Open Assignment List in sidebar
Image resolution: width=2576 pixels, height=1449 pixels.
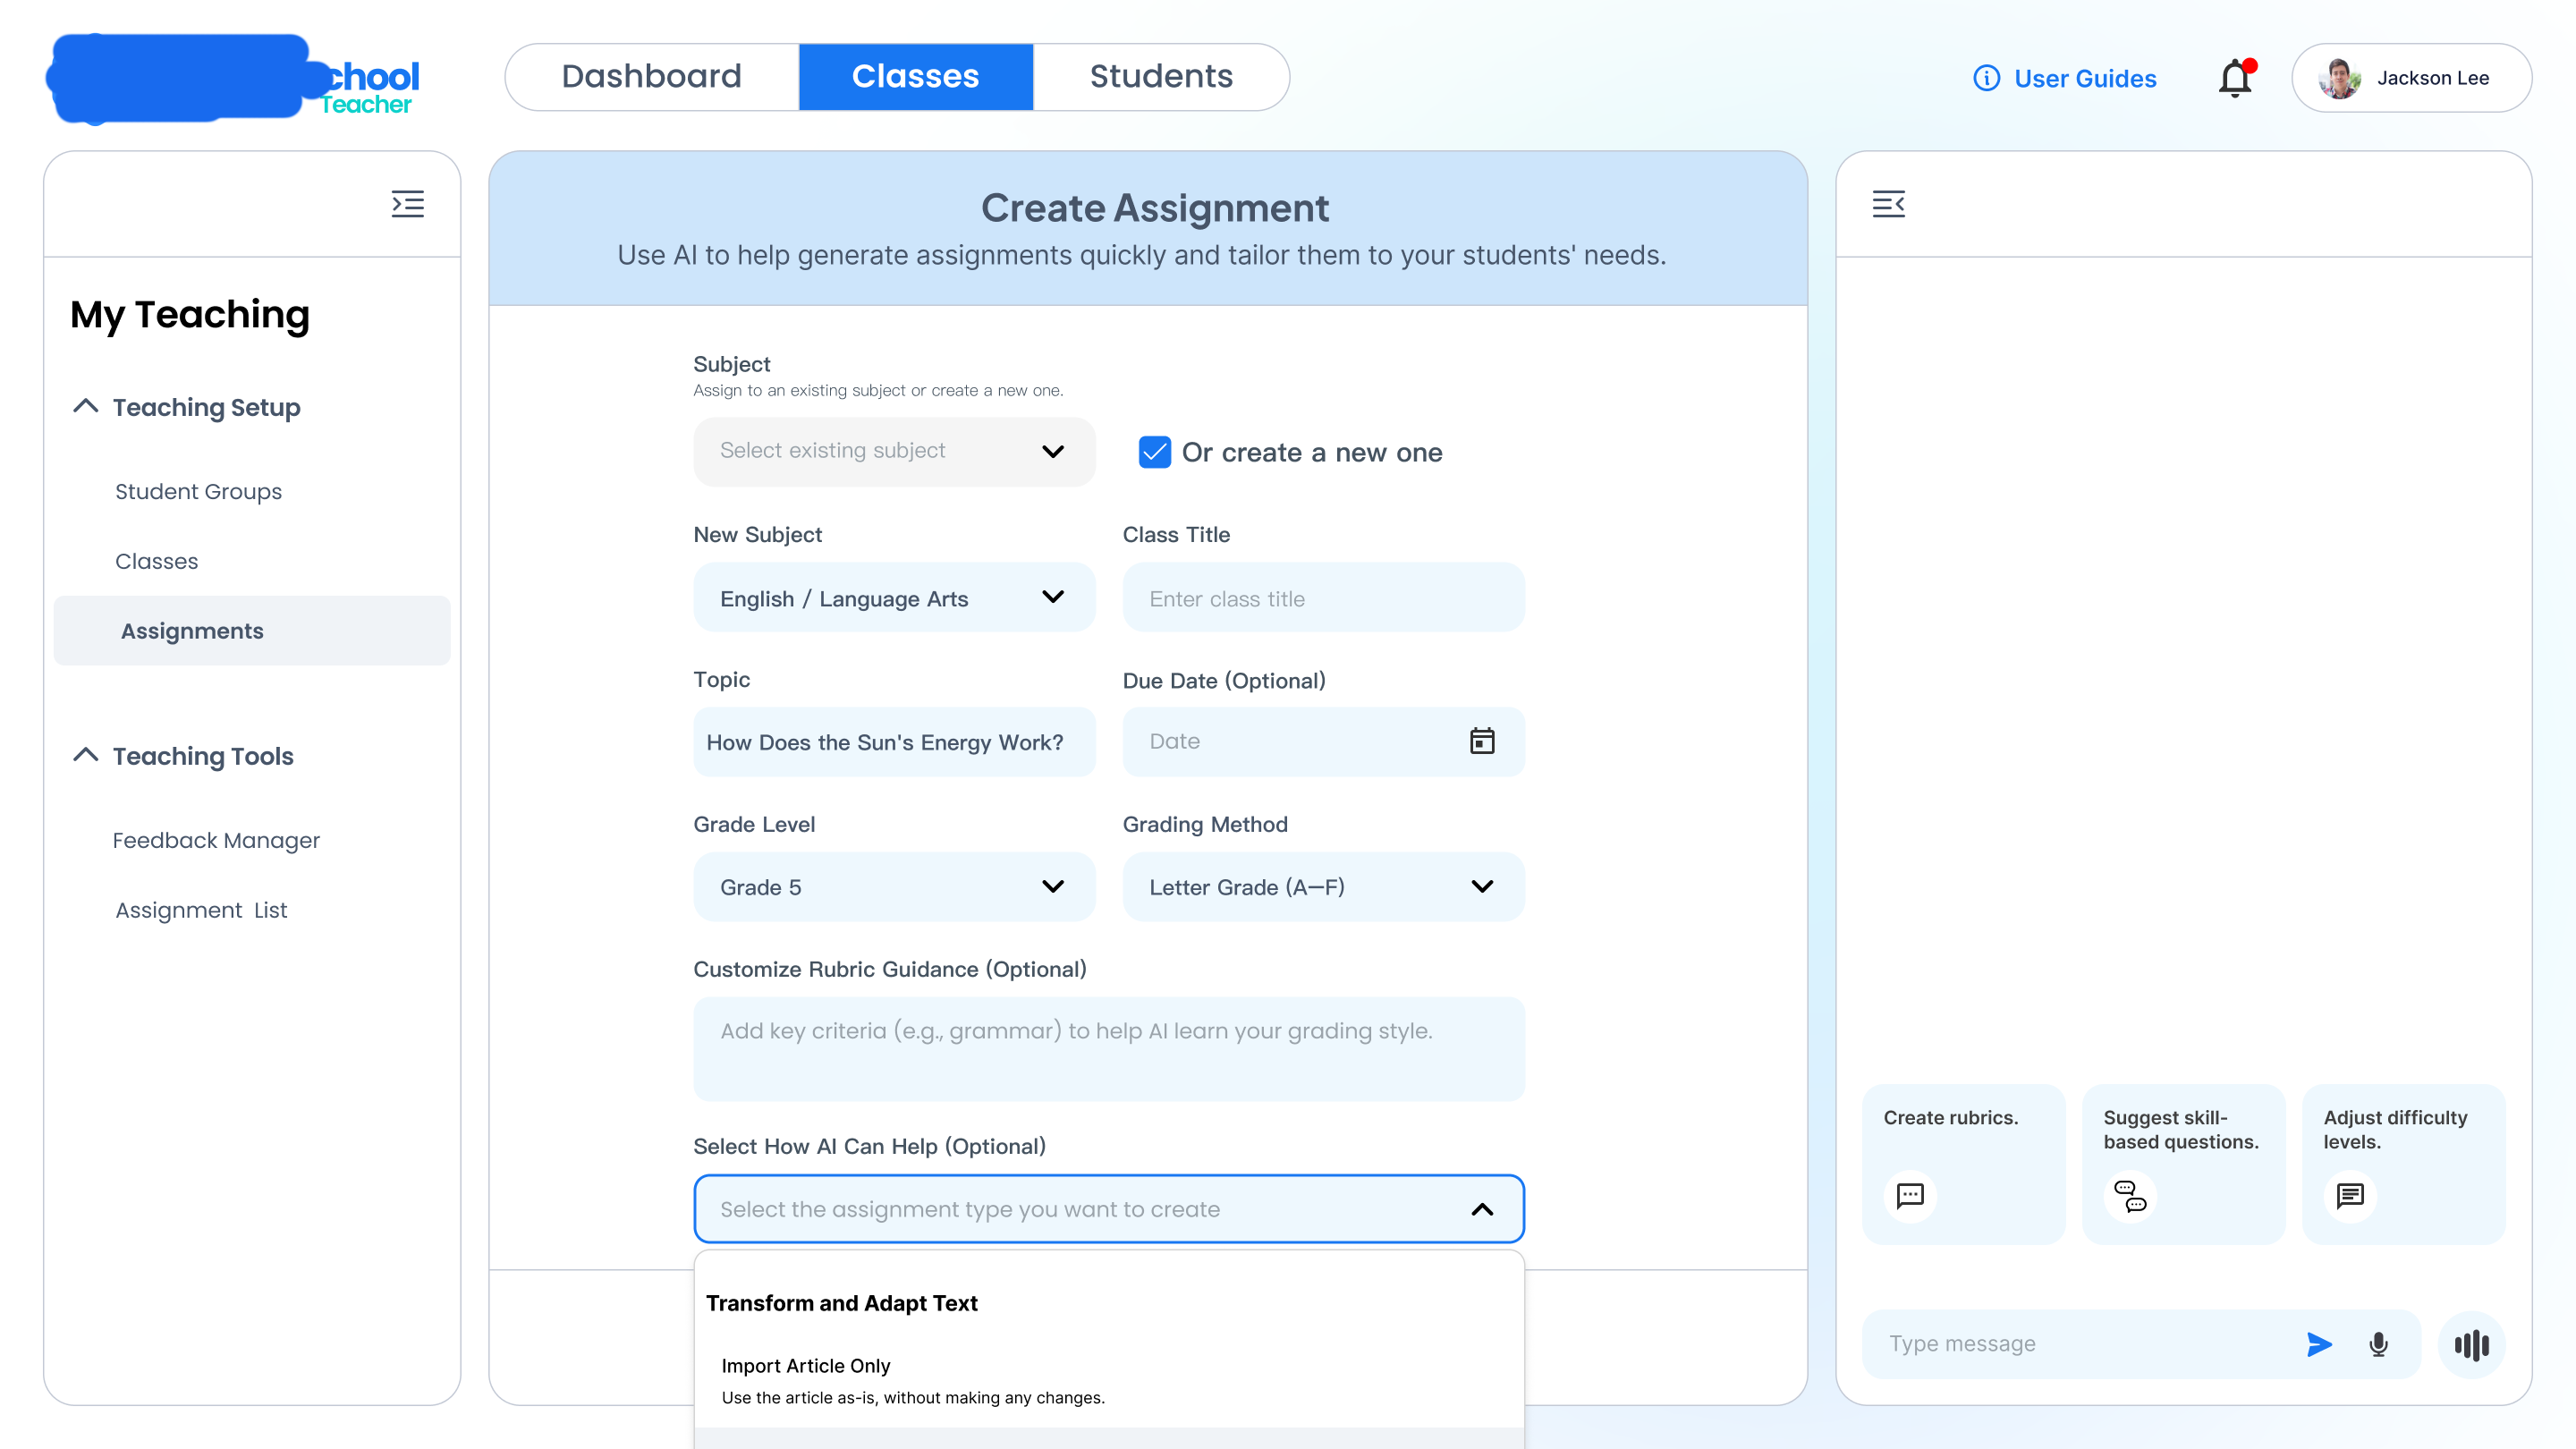(201, 910)
